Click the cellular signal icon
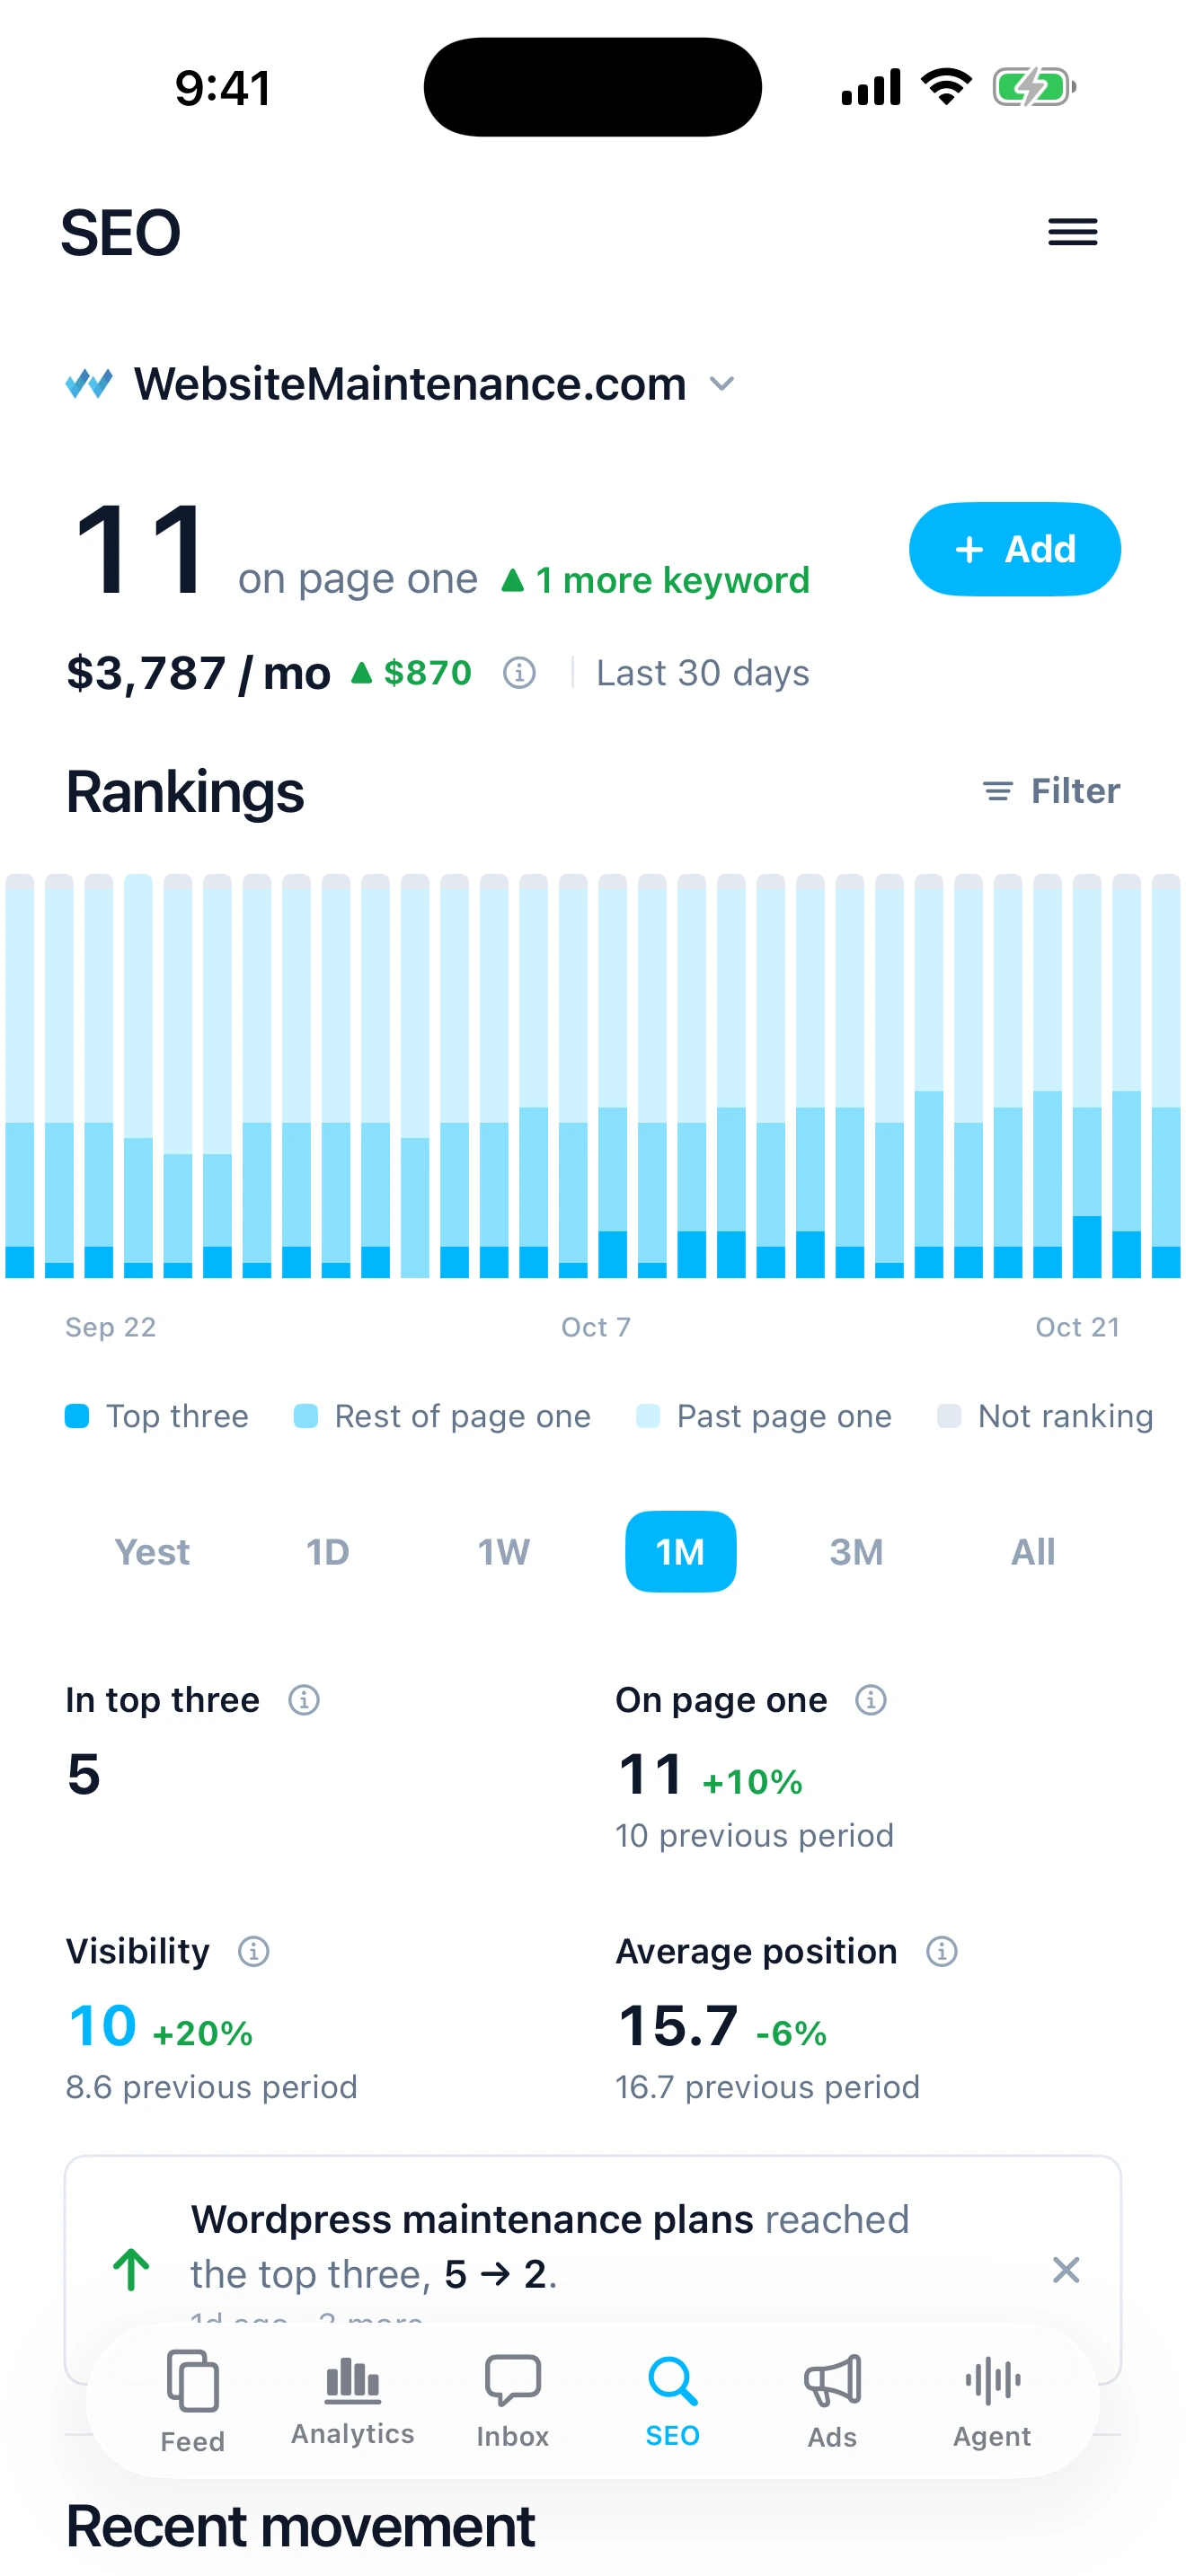 tap(871, 87)
